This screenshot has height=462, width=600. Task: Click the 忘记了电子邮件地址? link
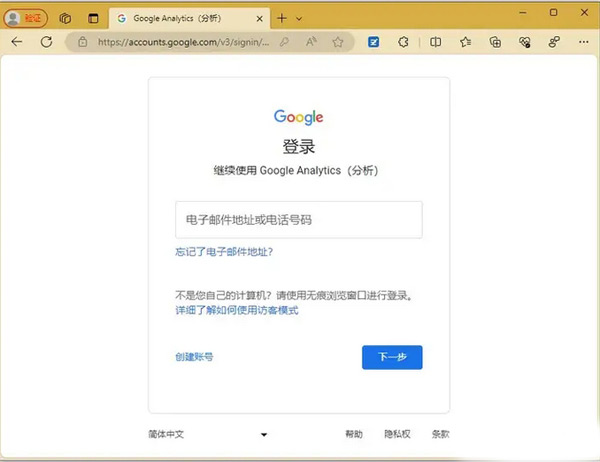point(224,253)
